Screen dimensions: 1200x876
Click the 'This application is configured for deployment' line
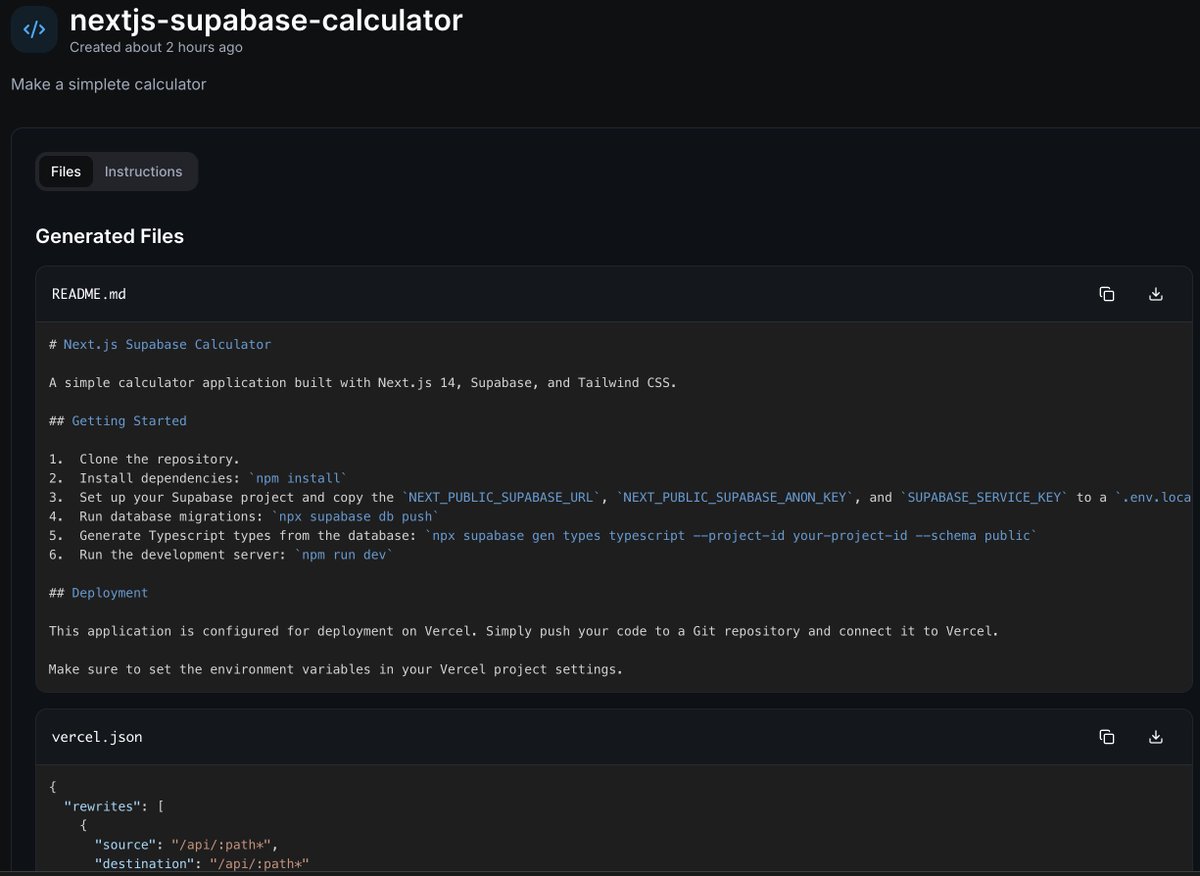pos(523,631)
